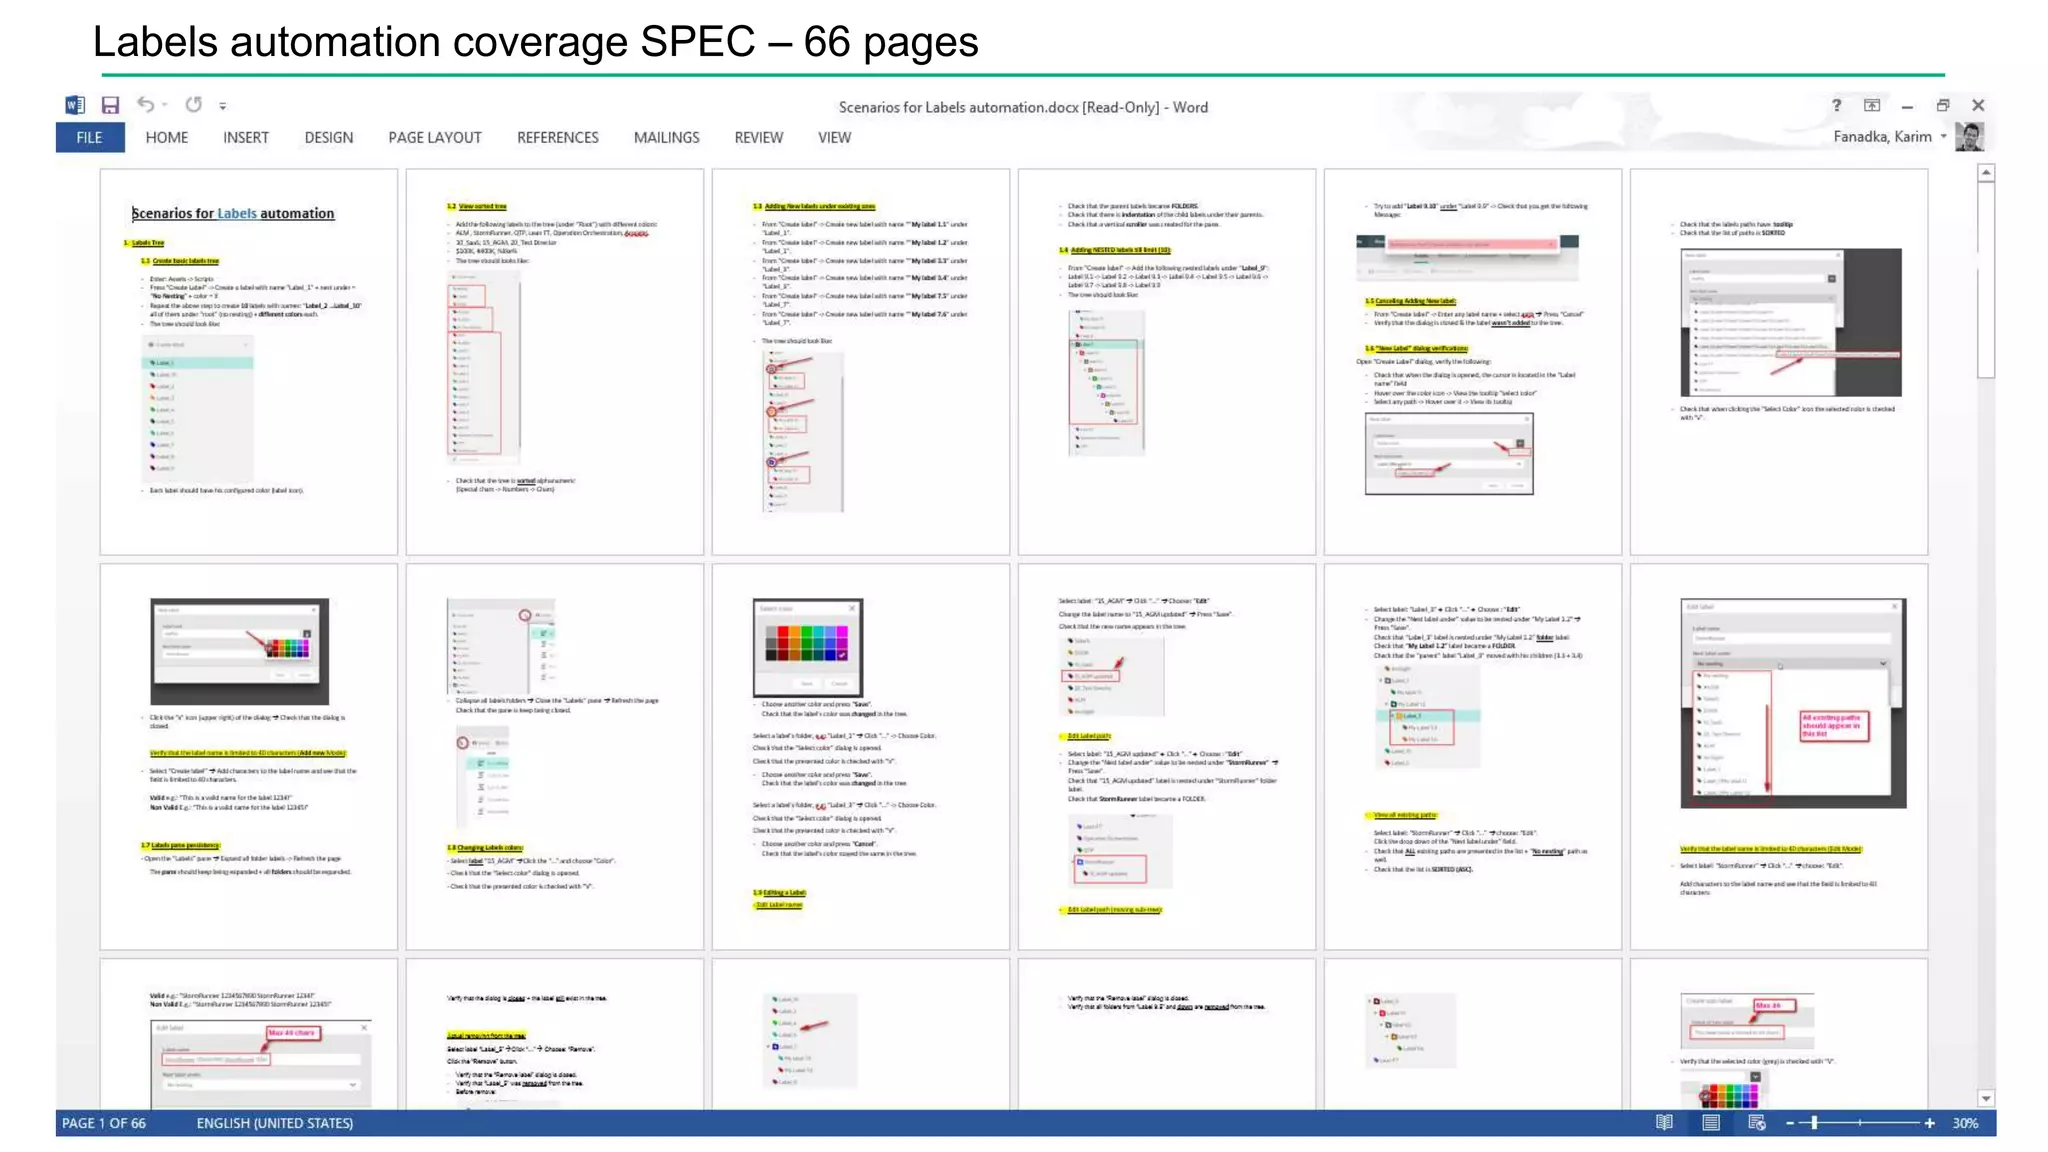Image resolution: width=2048 pixels, height=1152 pixels.
Task: Open Ribbon Display Options
Action: tap(1872, 105)
